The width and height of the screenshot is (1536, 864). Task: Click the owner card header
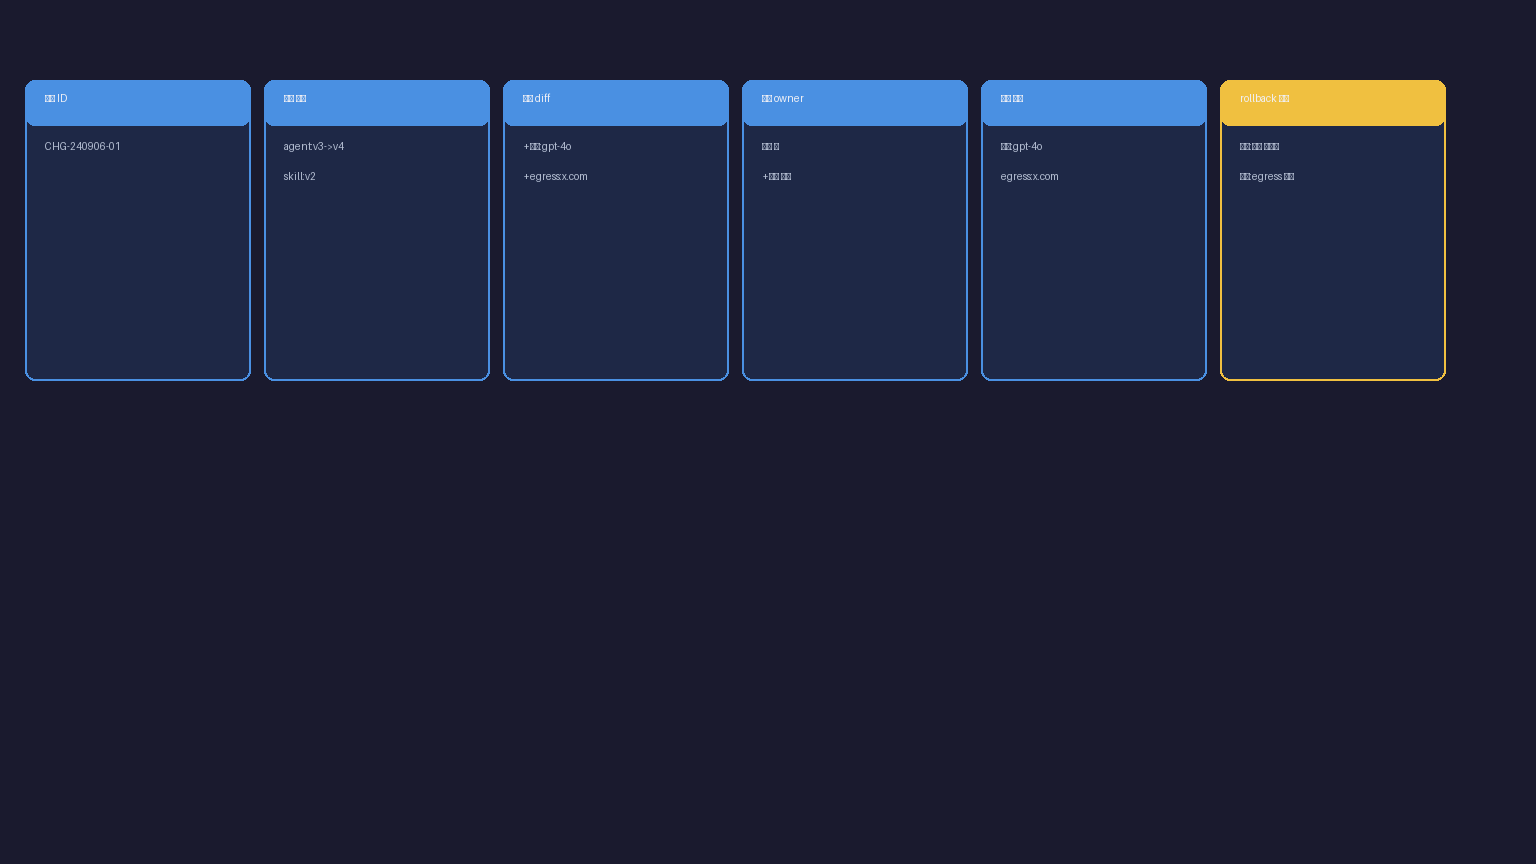[x=855, y=103]
